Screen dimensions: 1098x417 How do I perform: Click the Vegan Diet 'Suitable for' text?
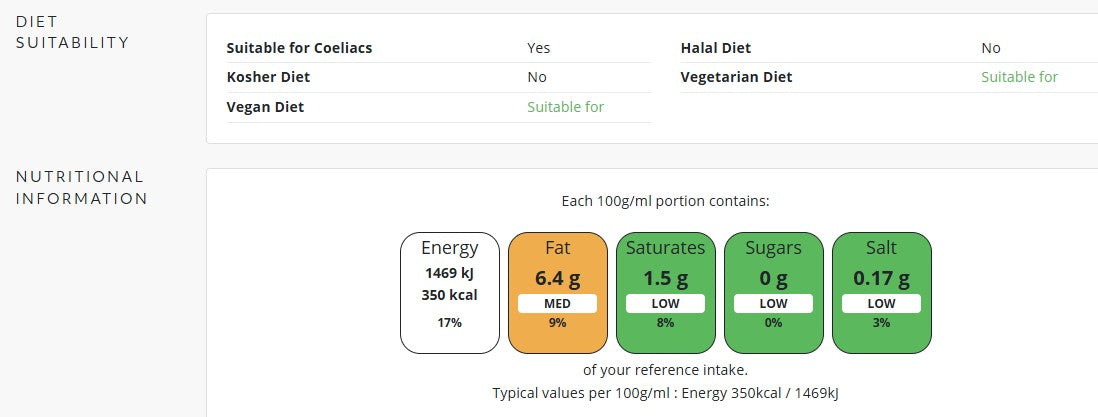click(x=565, y=107)
